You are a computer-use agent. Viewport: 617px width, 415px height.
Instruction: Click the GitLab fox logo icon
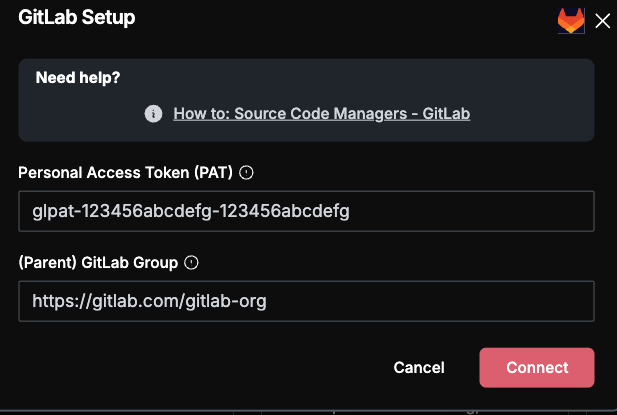[571, 21]
